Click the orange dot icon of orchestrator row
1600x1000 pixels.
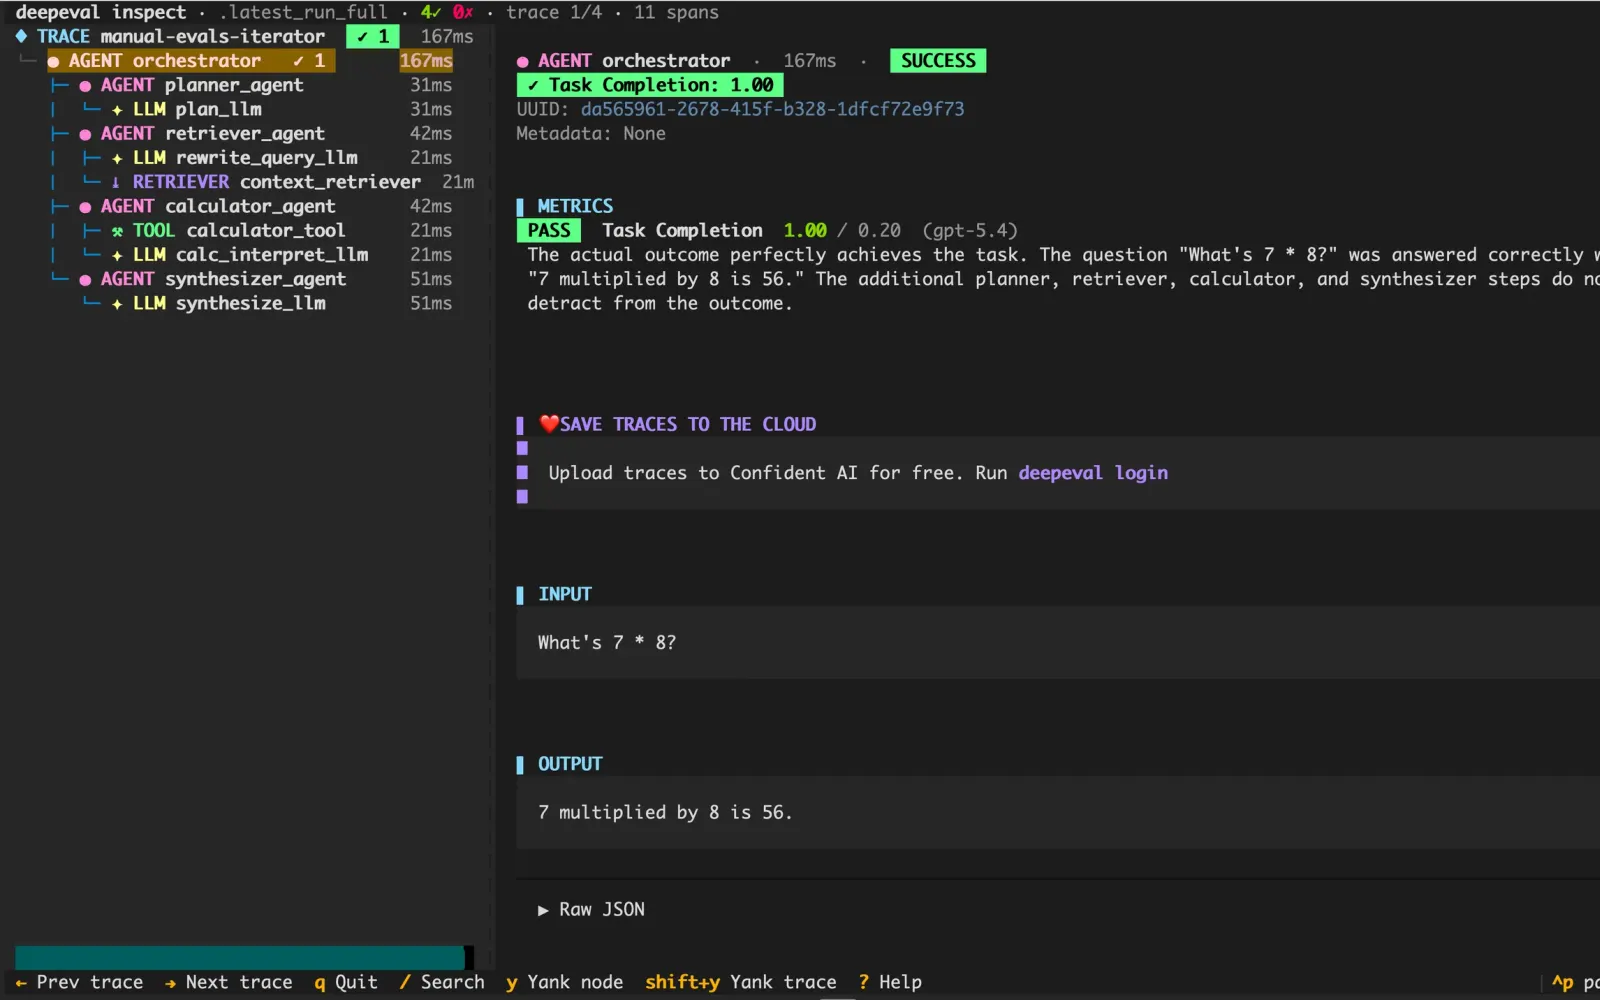[x=54, y=62]
